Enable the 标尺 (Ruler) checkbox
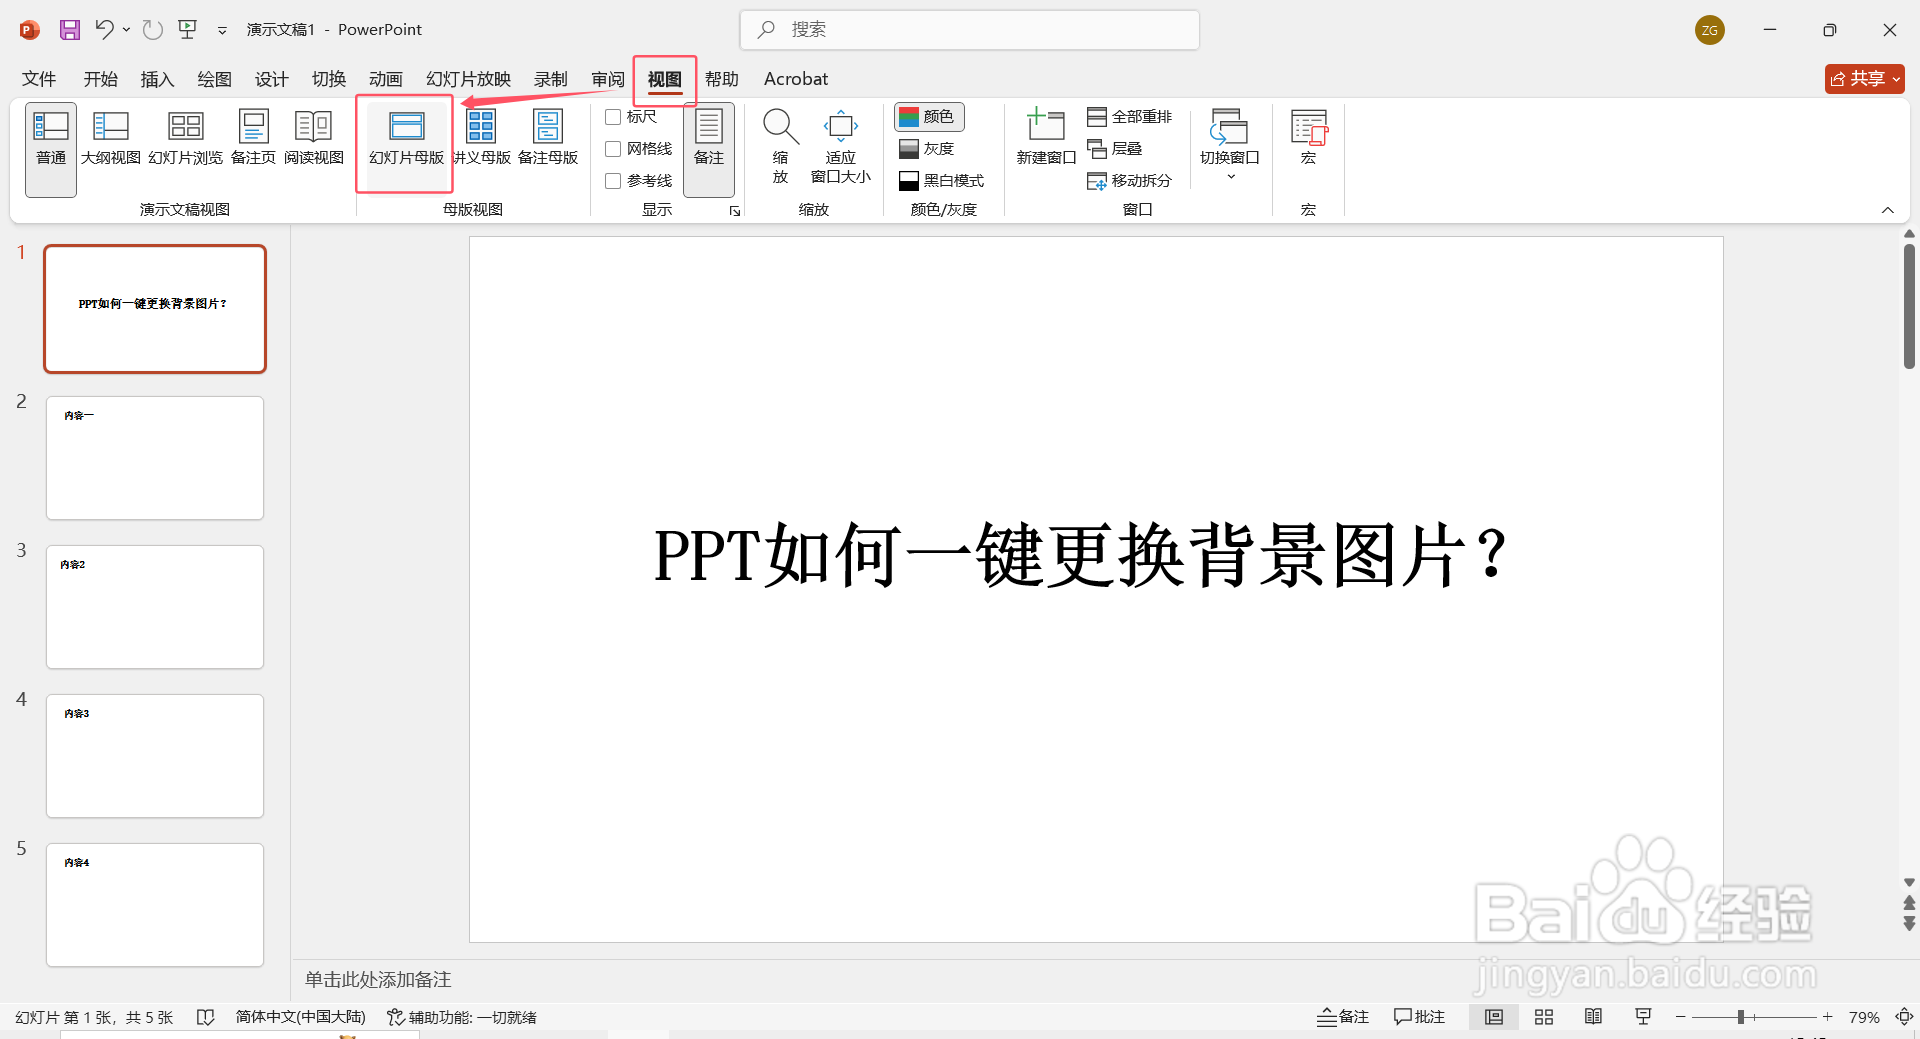 click(x=614, y=116)
